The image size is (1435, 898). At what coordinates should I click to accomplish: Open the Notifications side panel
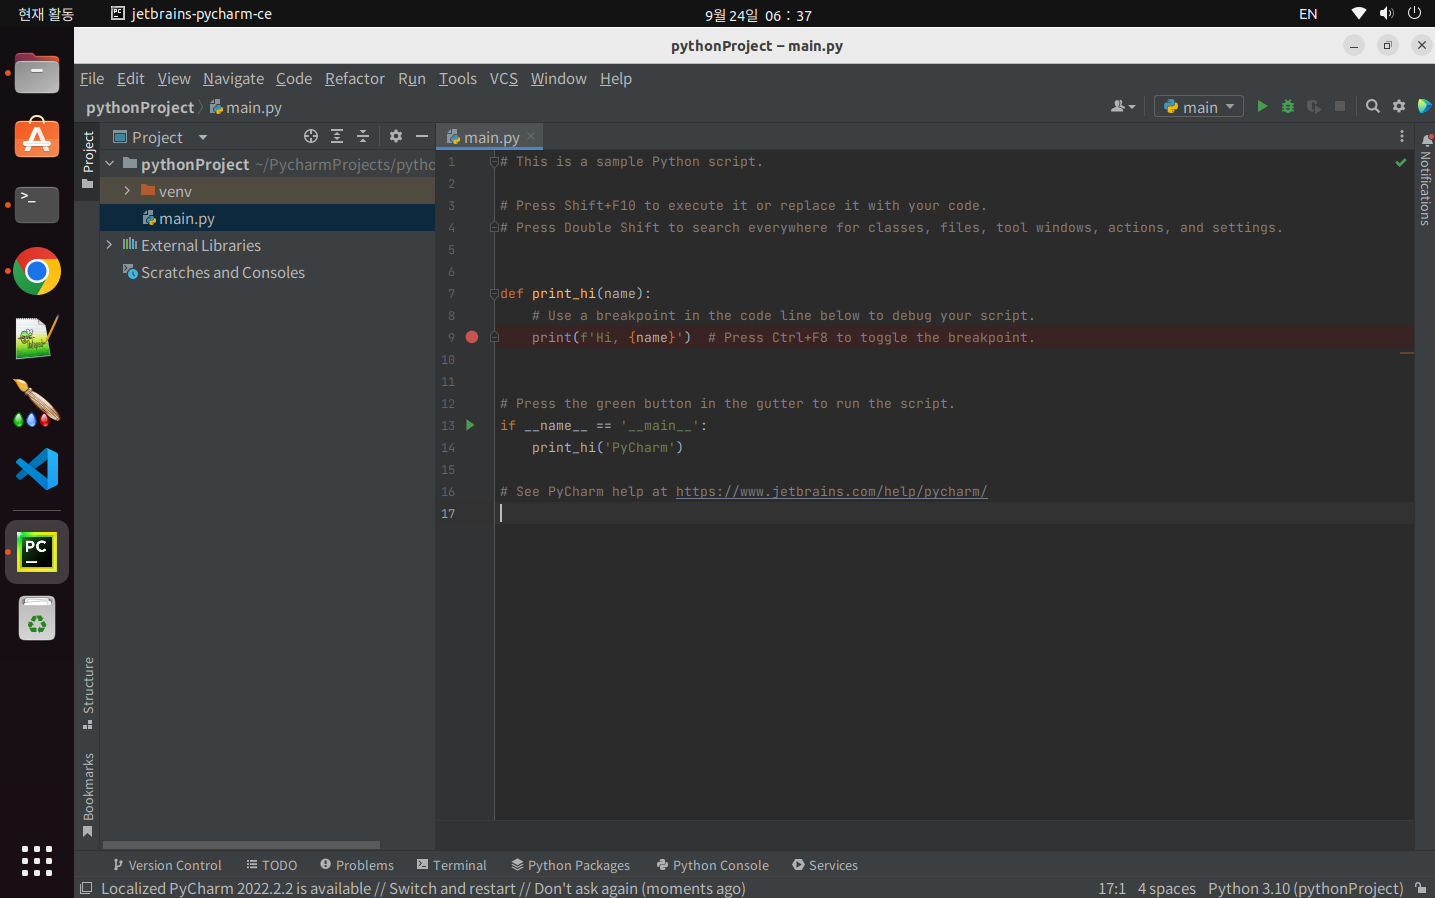point(1425,180)
